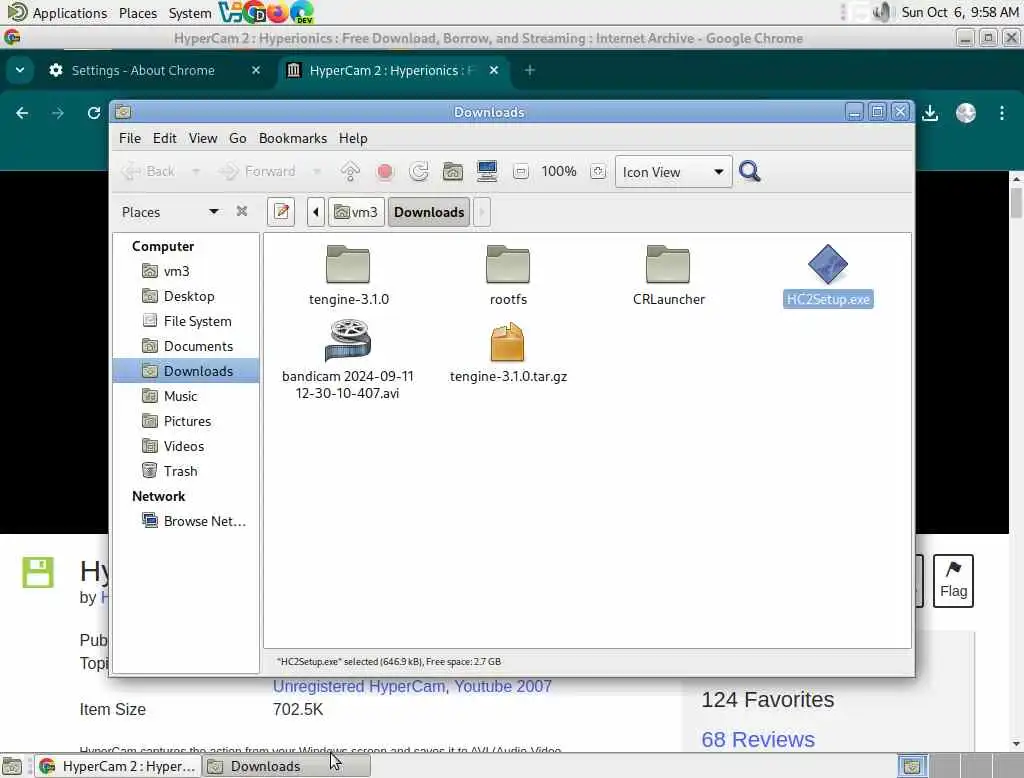Screen dimensions: 1024x778
Task: Select the CRLauncher folder icon
Action: (667, 265)
